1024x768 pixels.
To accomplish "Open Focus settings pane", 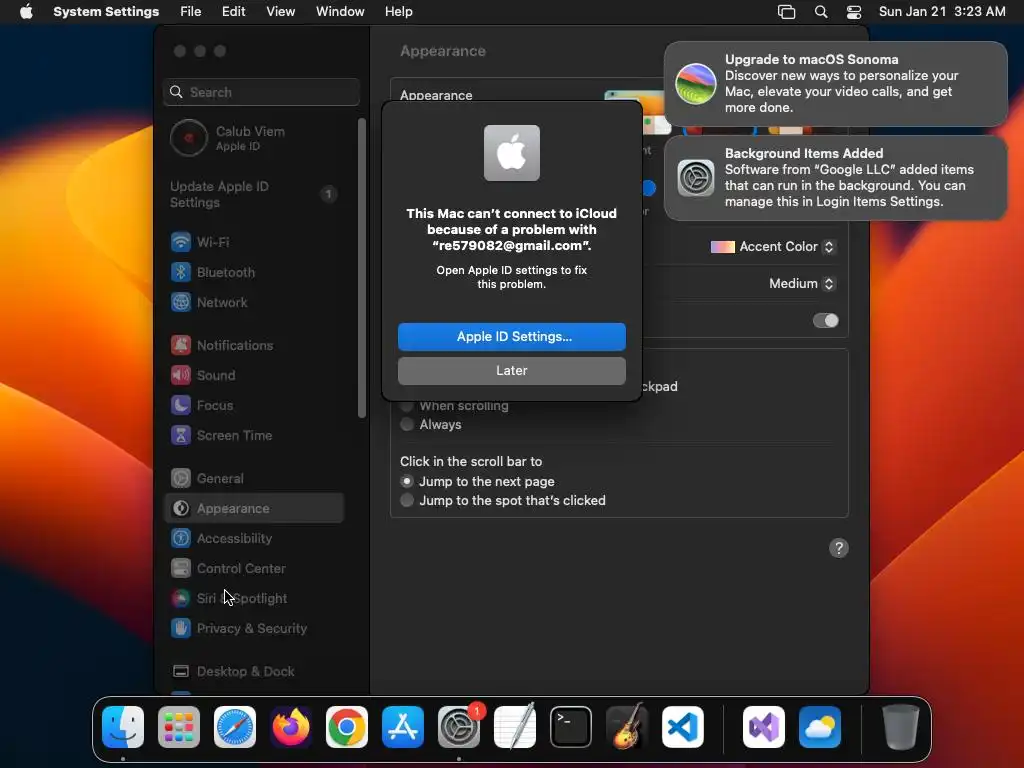I will click(x=253, y=406).
